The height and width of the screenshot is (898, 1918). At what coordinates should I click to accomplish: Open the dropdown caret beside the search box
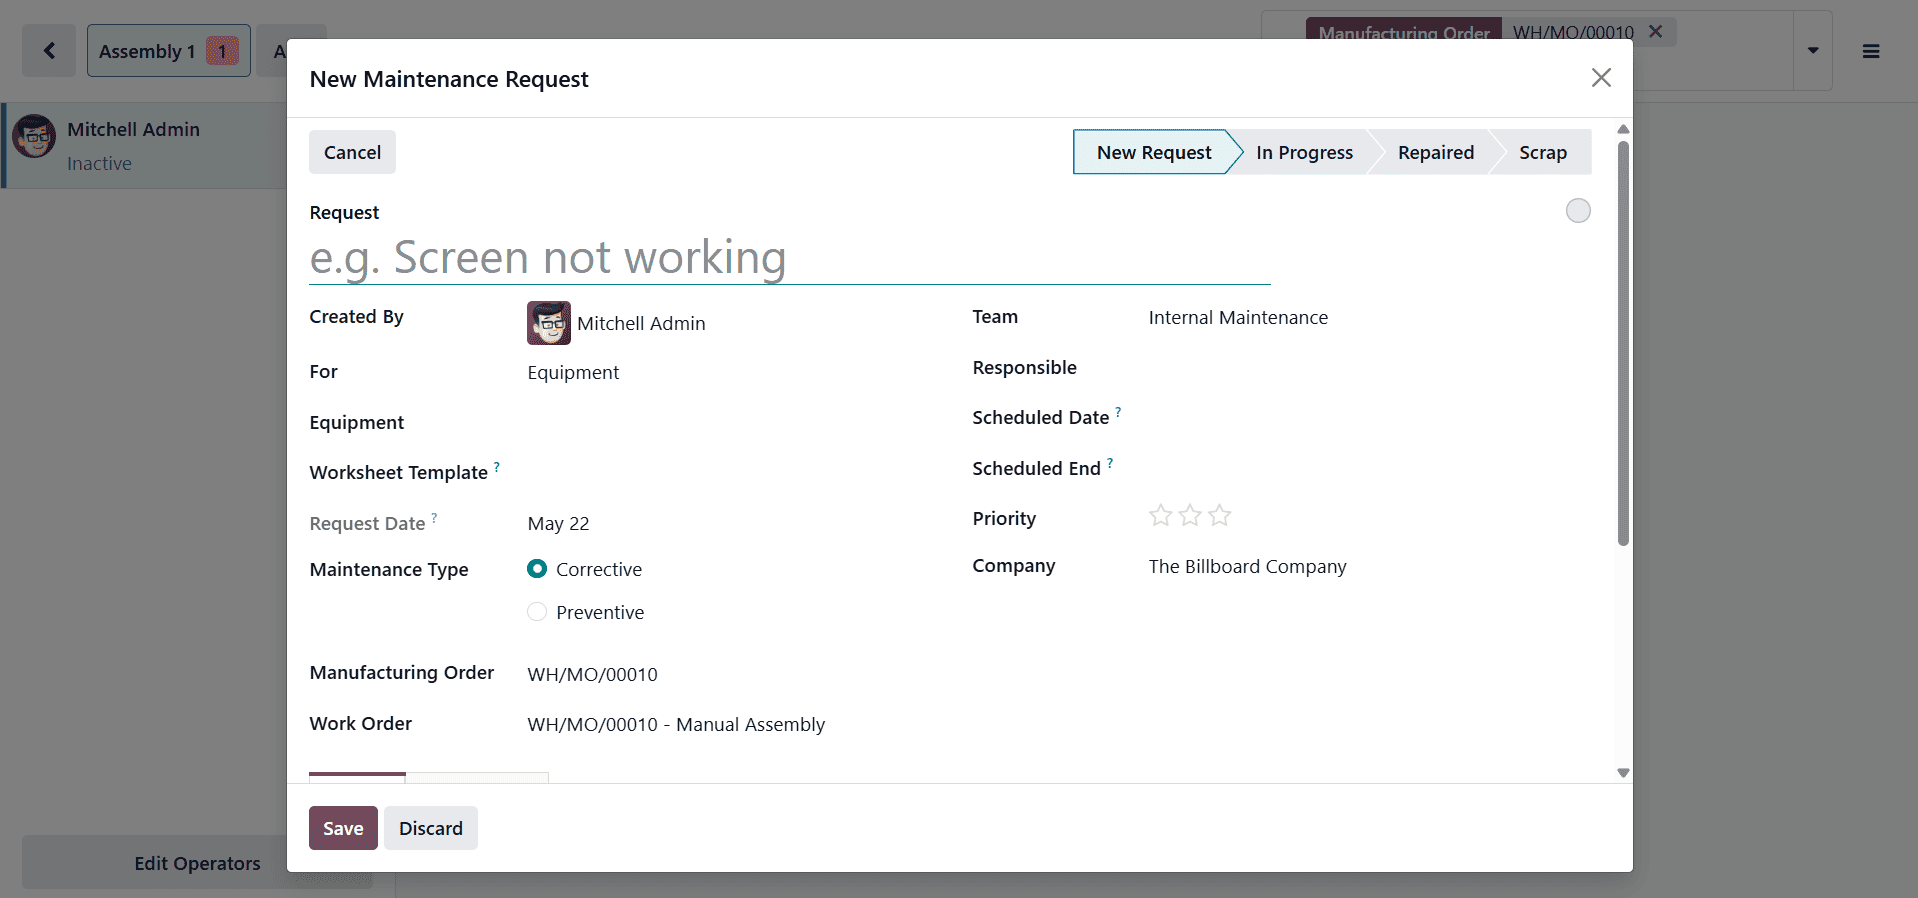(x=1812, y=51)
